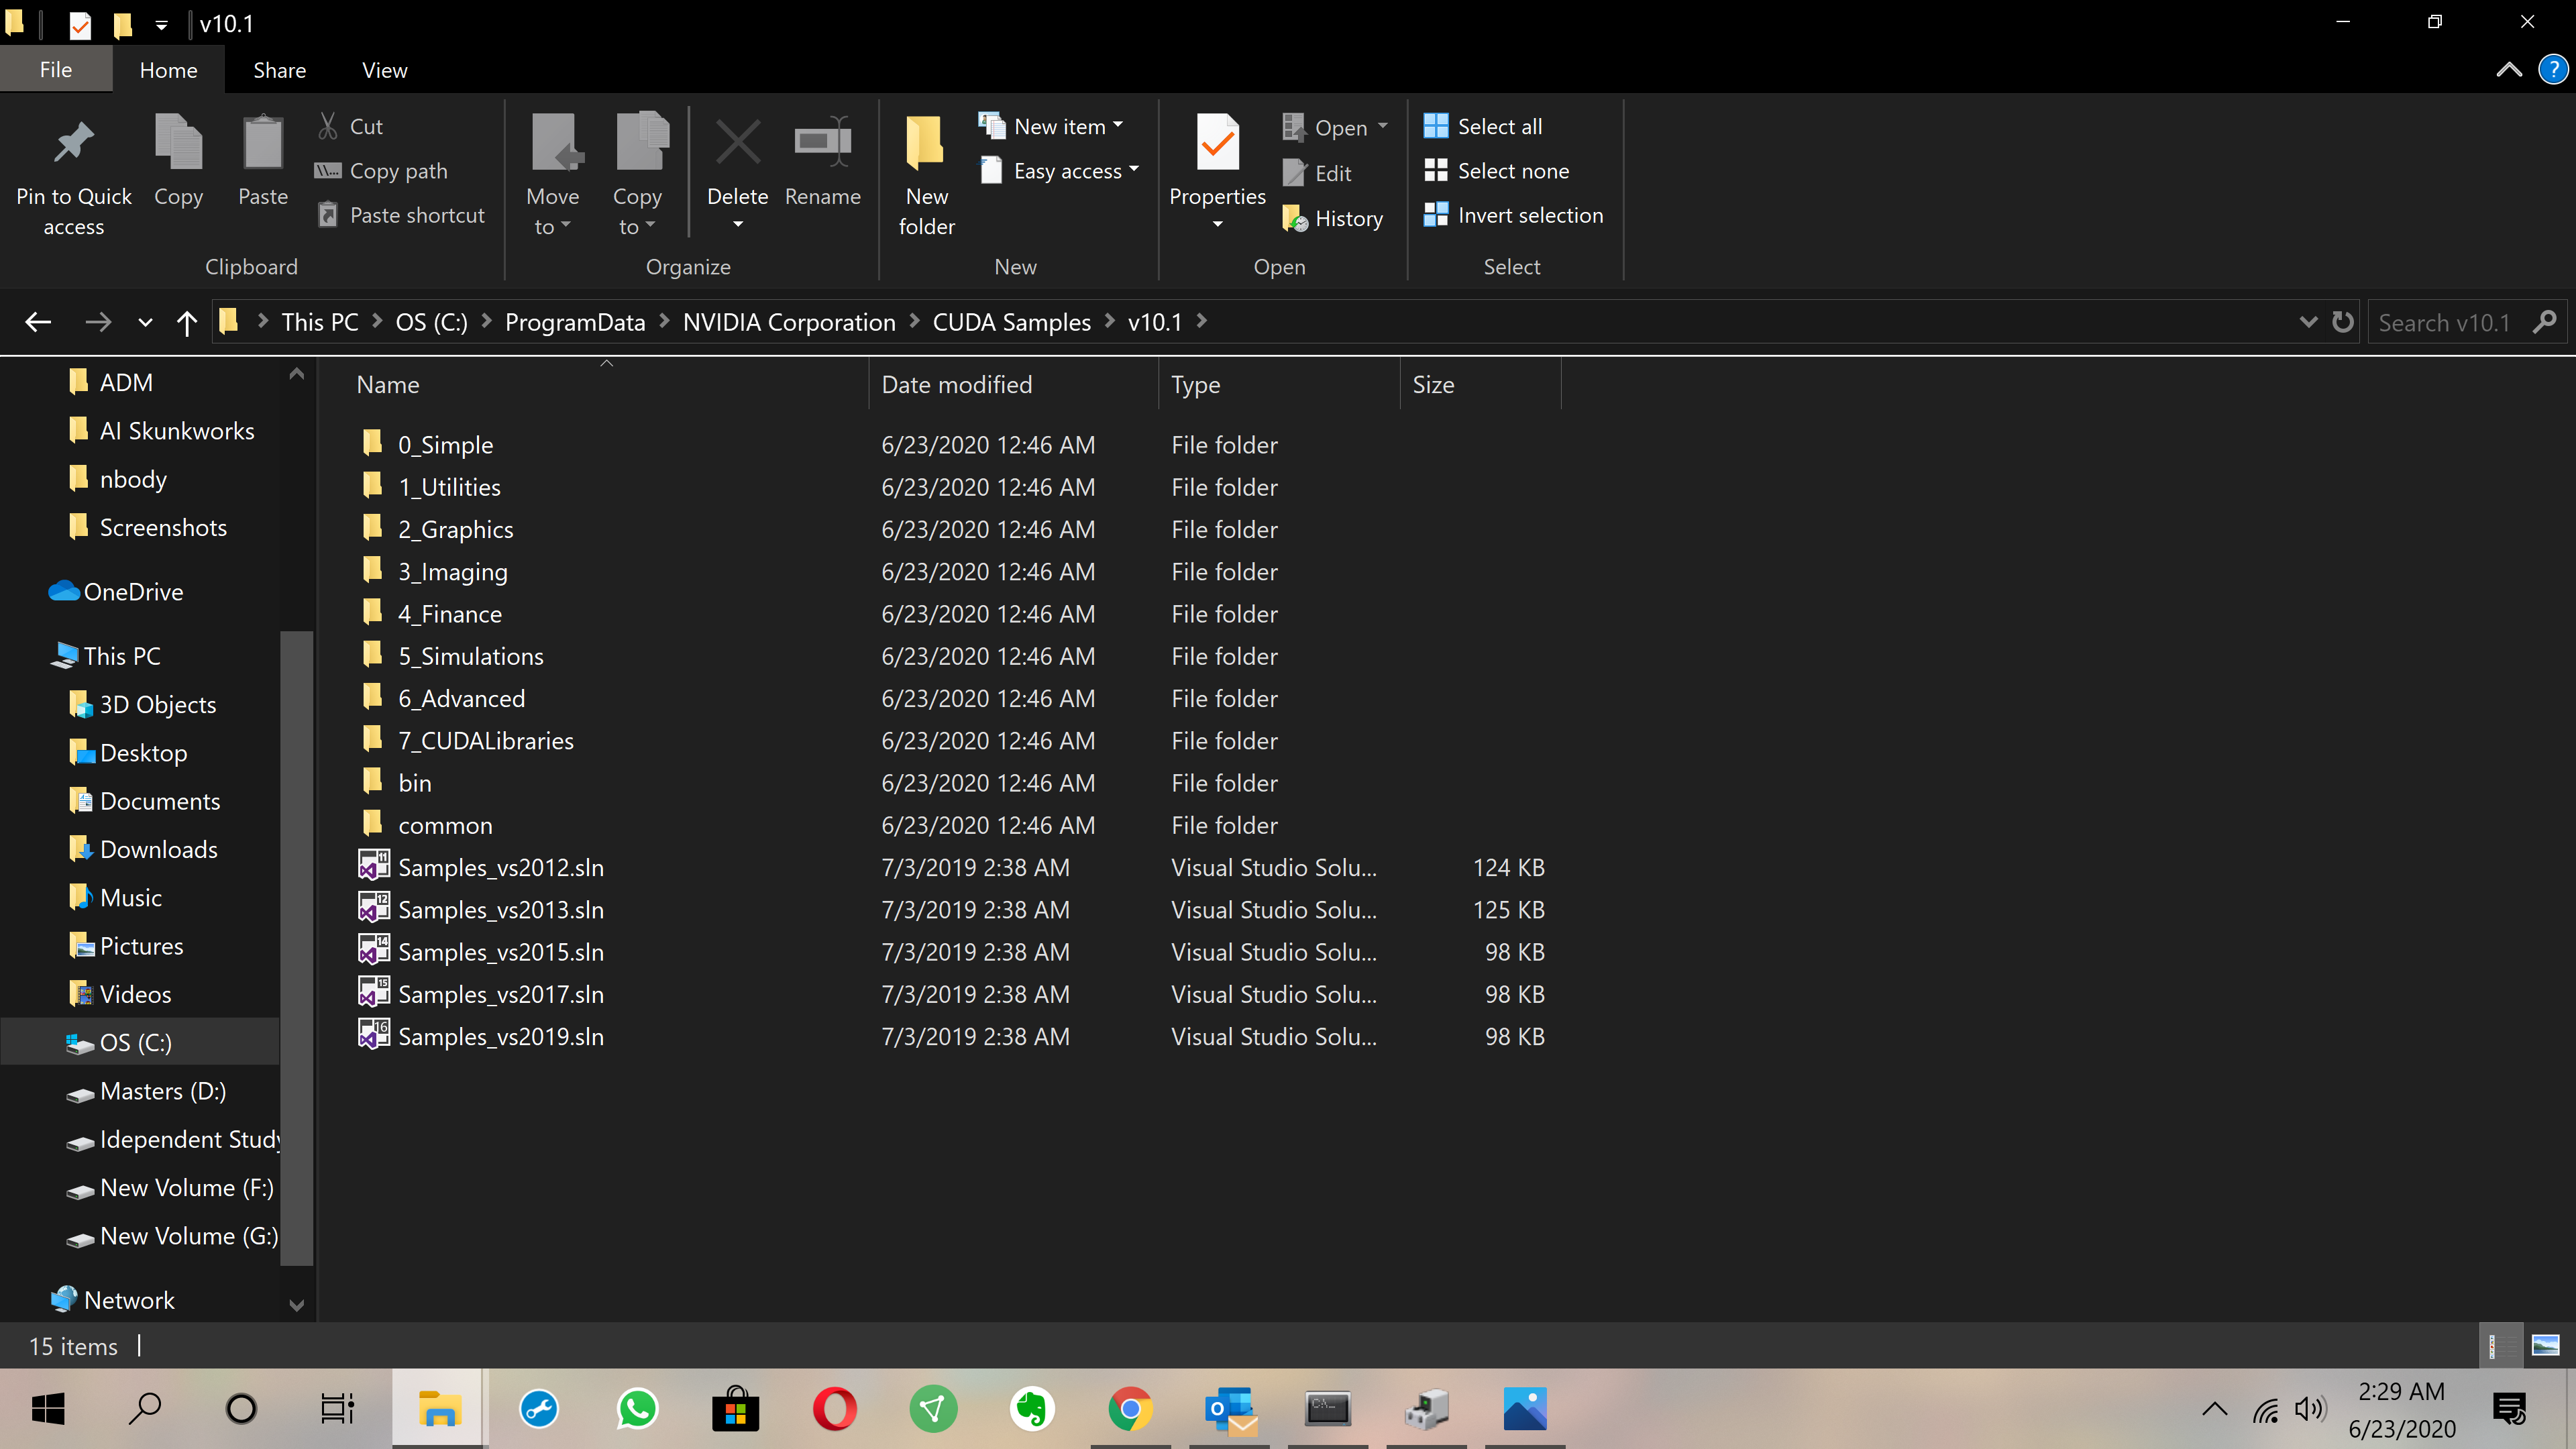Refresh the v10.1 folder view
The image size is (2576, 1449).
[2343, 322]
